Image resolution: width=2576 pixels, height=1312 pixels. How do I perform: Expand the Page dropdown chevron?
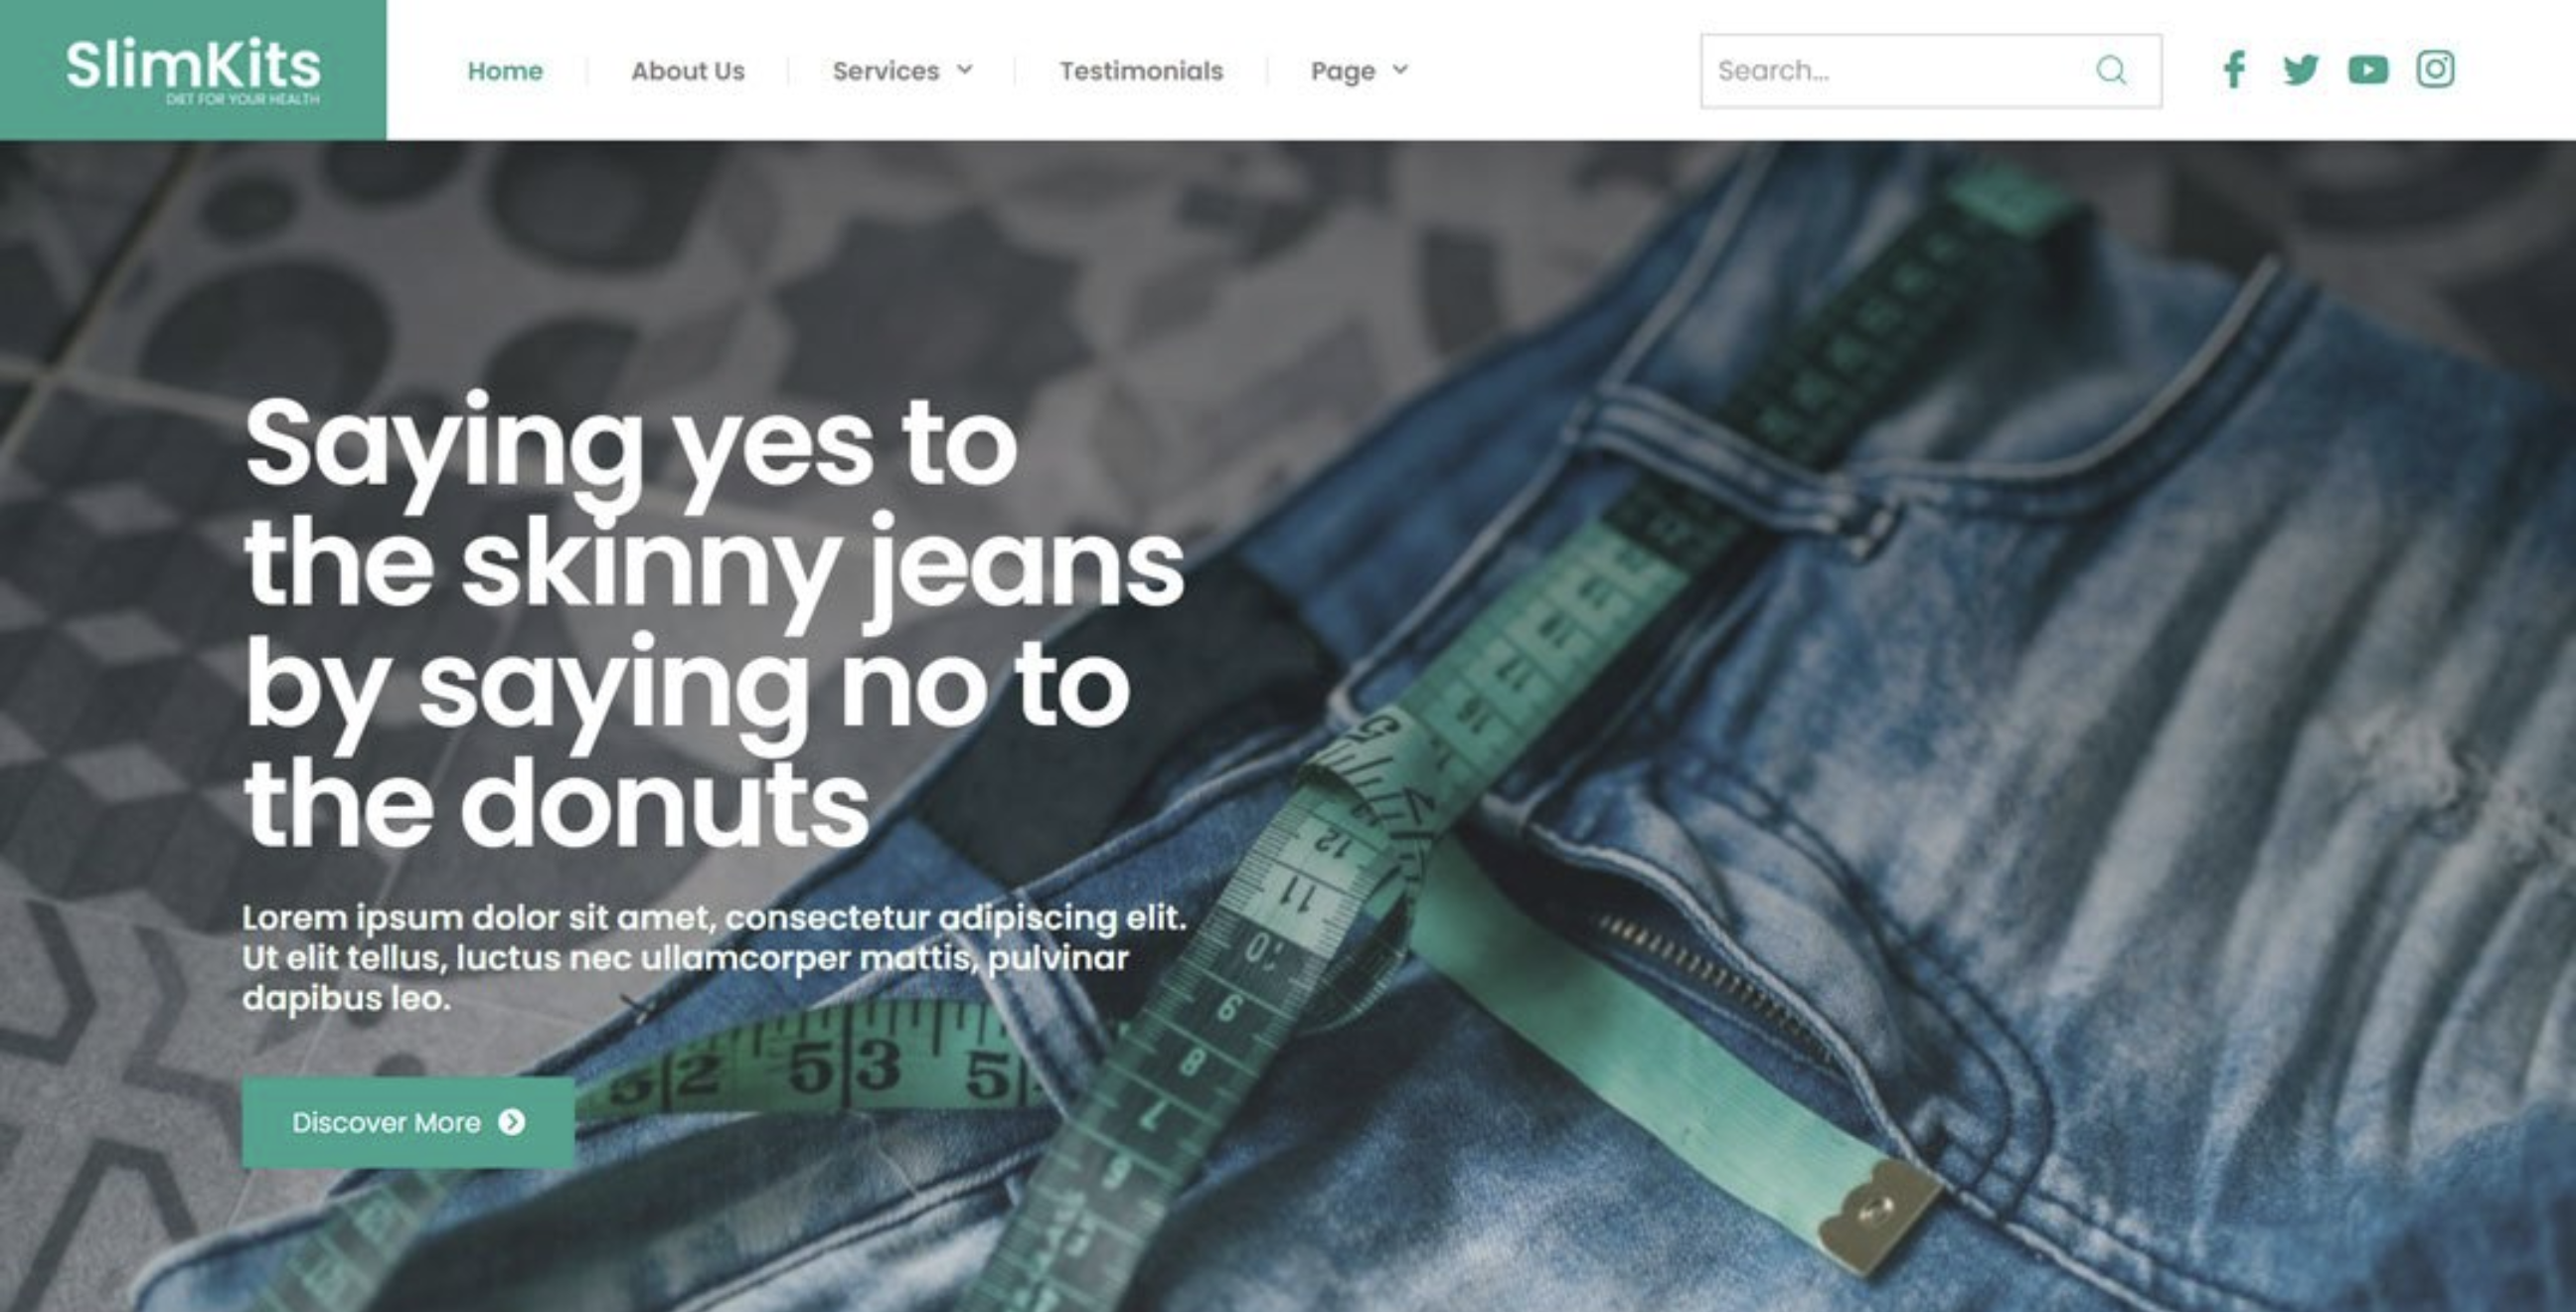[x=1400, y=70]
